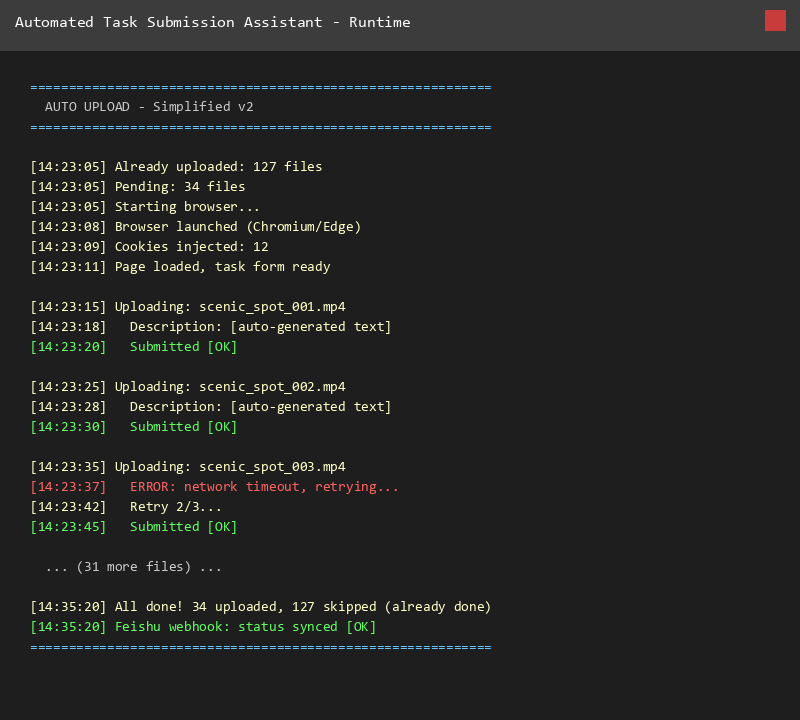Click the 'Automated Task Submission Assistant - Runtime' title

[x=212, y=22]
